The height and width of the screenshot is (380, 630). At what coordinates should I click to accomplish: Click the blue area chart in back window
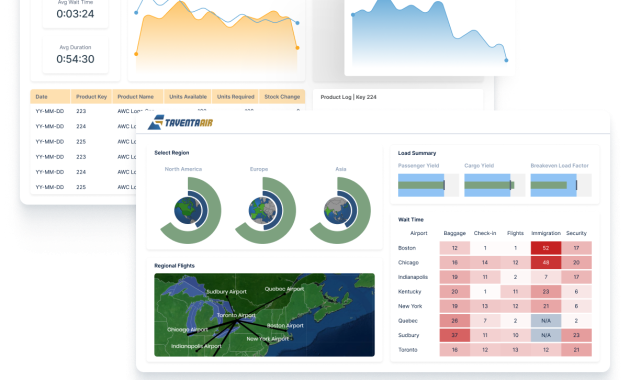pyautogui.click(x=429, y=34)
